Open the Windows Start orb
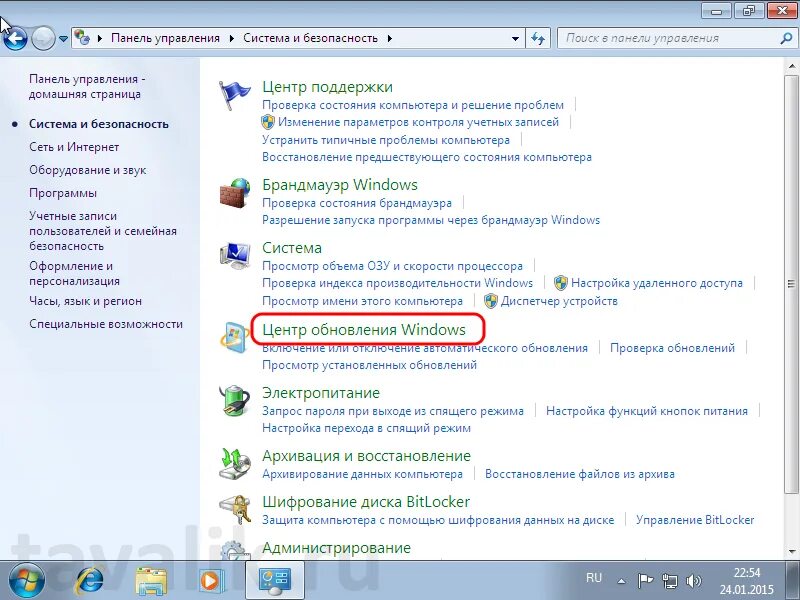Screen dimensions: 800x600 [x=26, y=580]
